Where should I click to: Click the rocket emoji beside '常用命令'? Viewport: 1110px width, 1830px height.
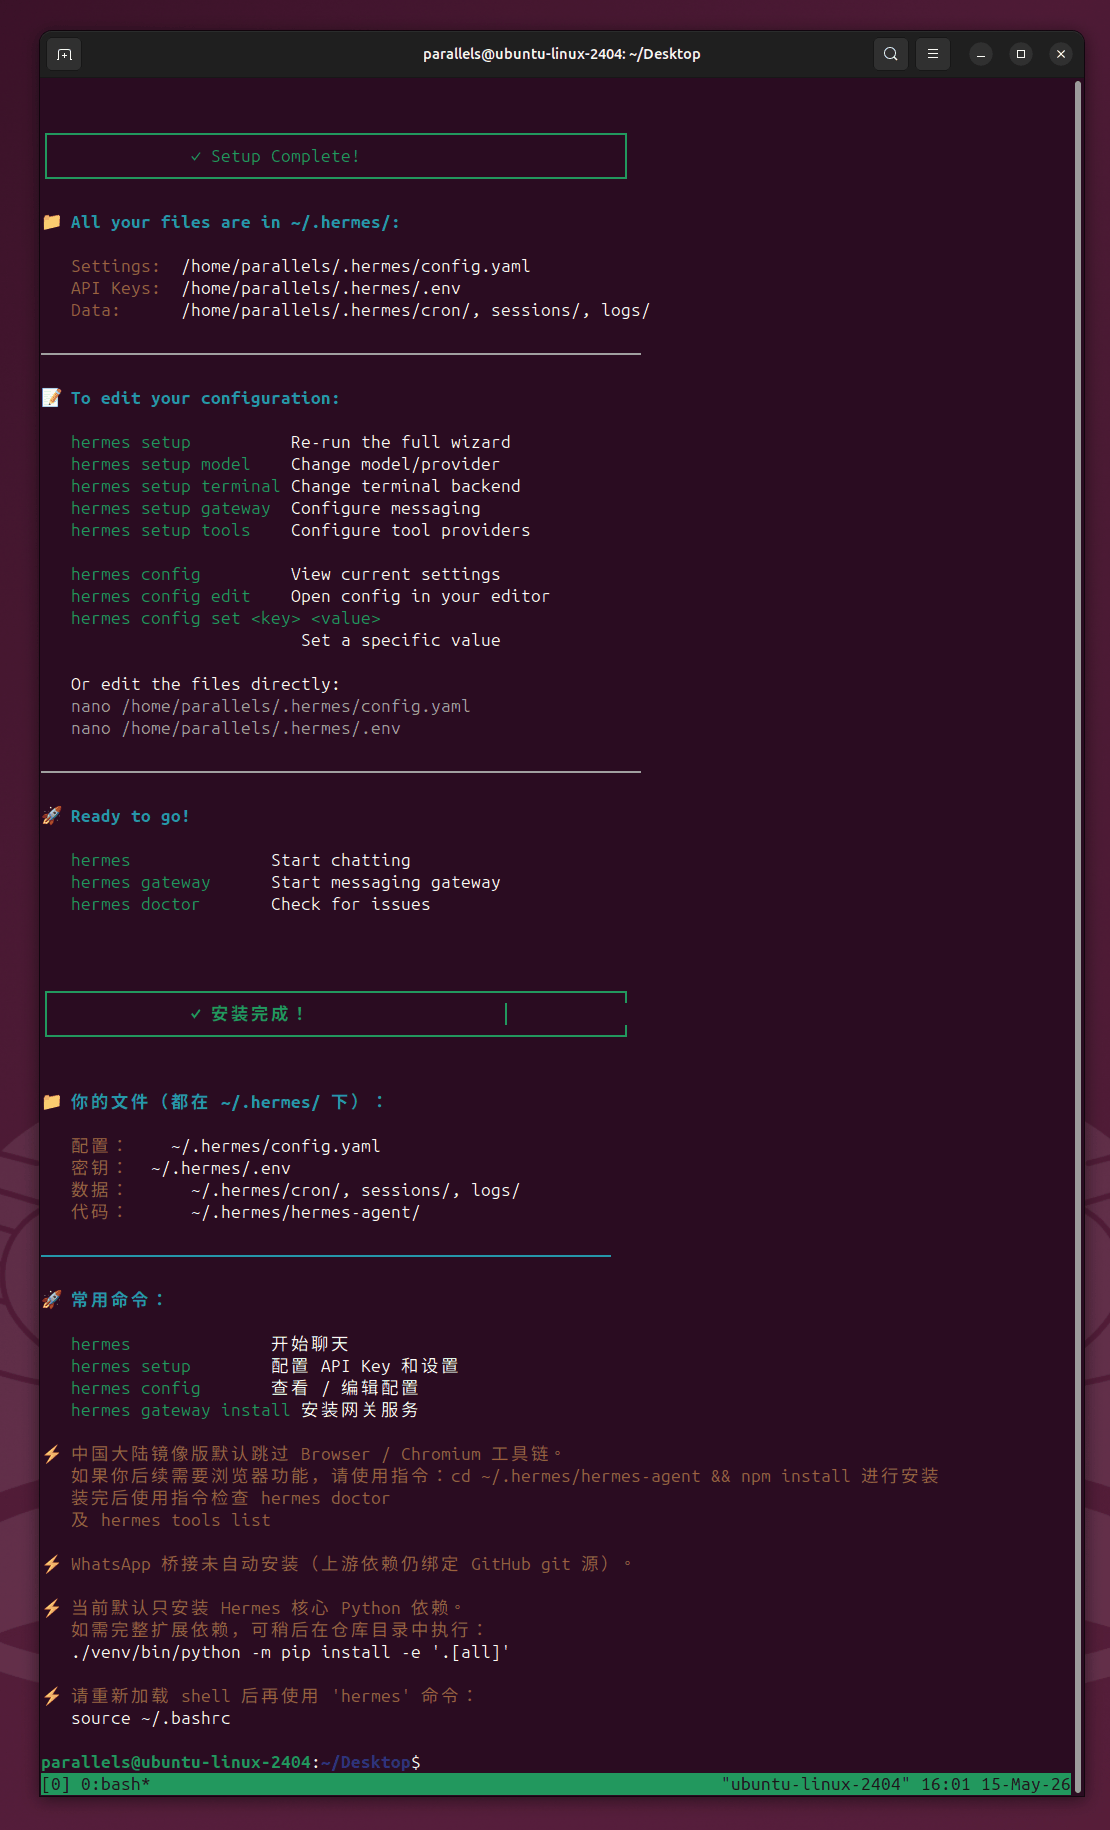(52, 1300)
